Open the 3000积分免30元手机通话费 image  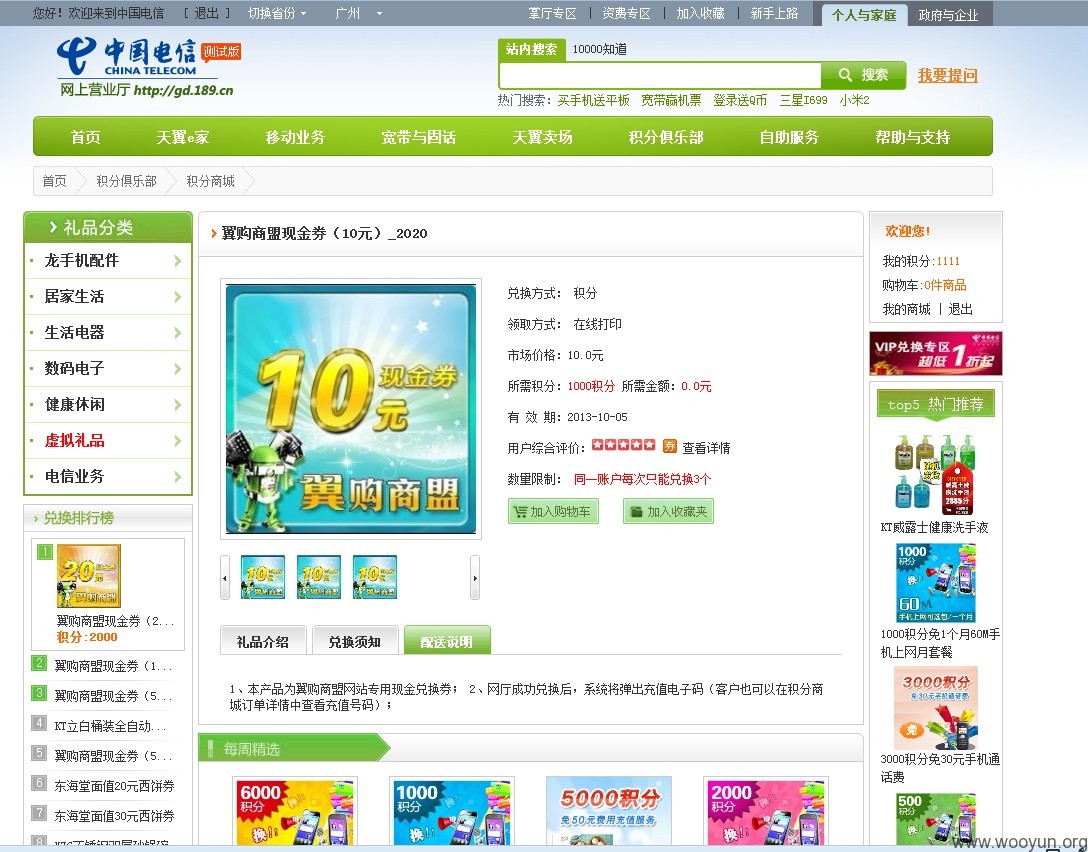coord(935,707)
